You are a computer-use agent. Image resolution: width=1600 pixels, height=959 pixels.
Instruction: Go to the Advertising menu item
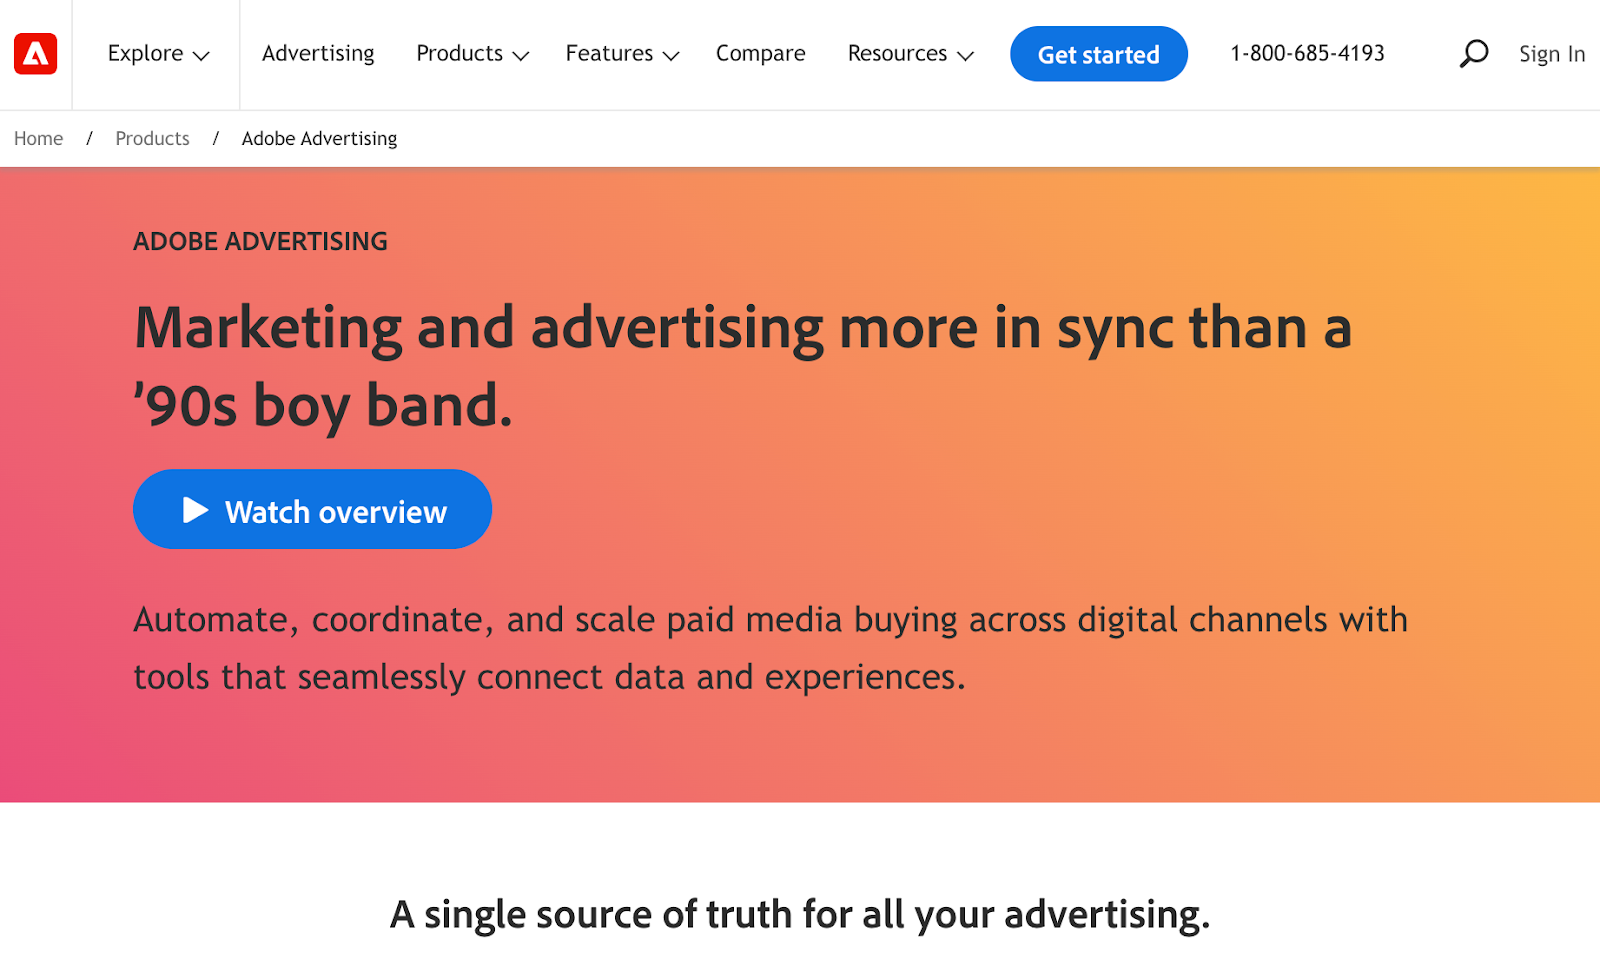(x=318, y=54)
